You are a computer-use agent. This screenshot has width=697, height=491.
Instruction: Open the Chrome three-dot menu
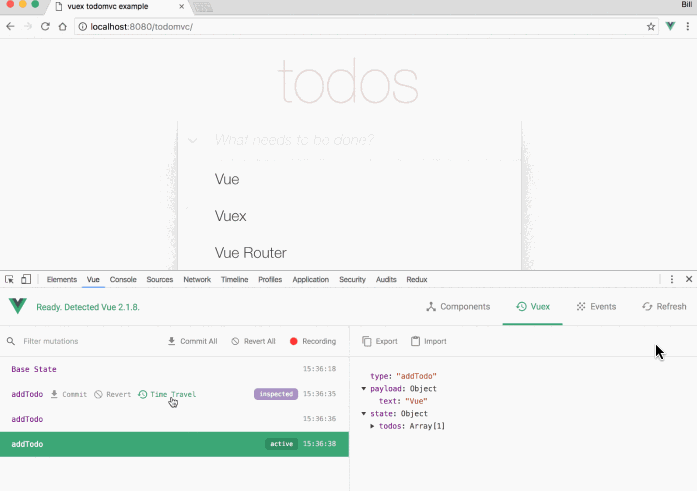click(x=688, y=27)
